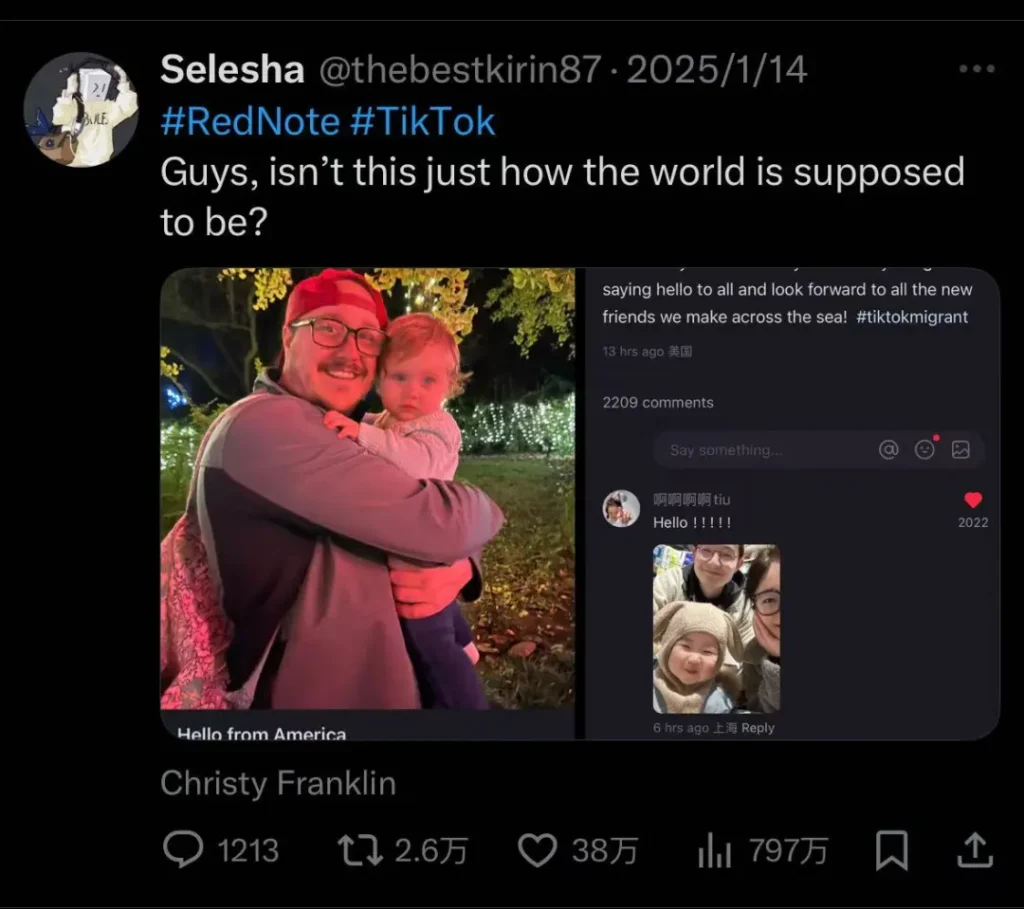Open tweet view analytics bar chart icon

click(x=713, y=851)
